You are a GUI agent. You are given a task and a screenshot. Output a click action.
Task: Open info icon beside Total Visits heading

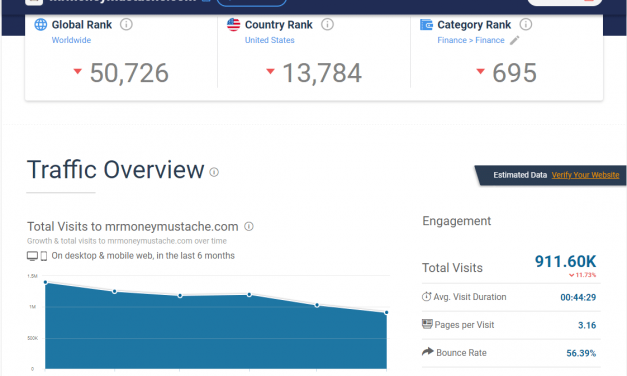[249, 226]
